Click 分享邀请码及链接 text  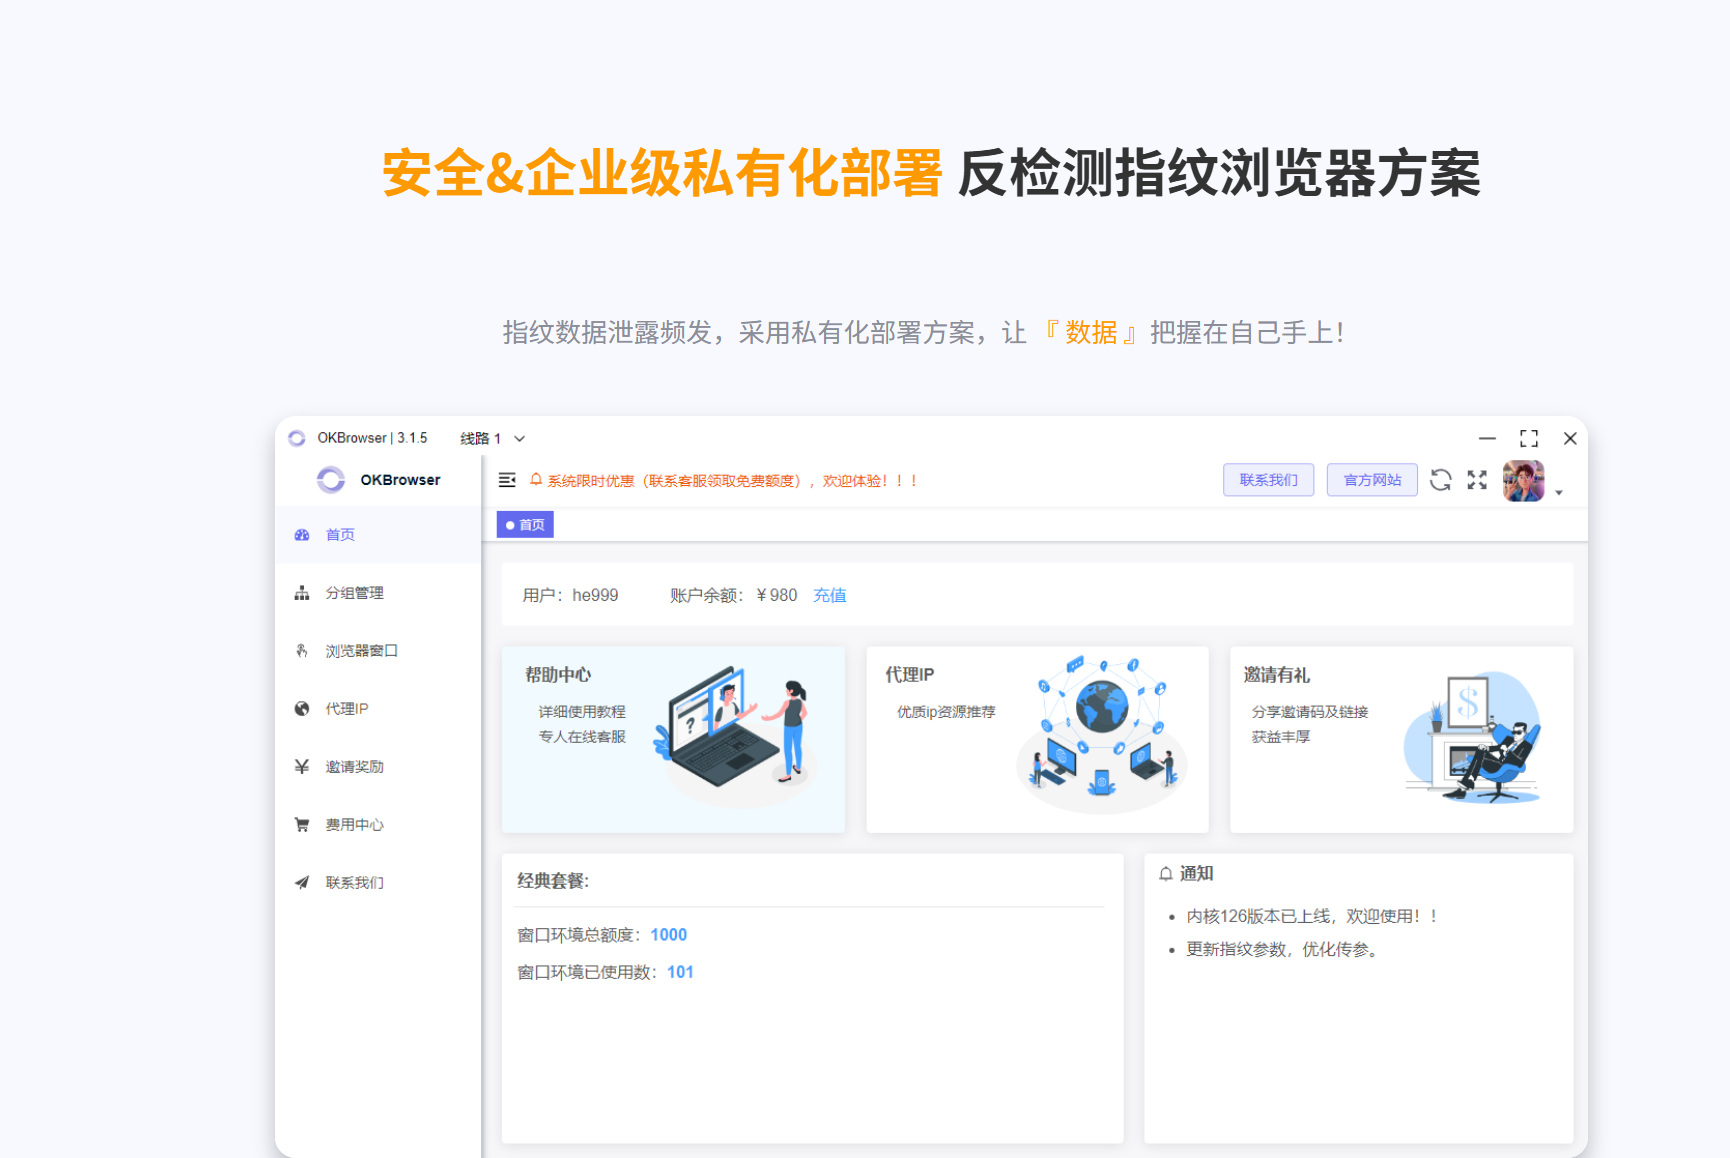pyautogui.click(x=1310, y=712)
